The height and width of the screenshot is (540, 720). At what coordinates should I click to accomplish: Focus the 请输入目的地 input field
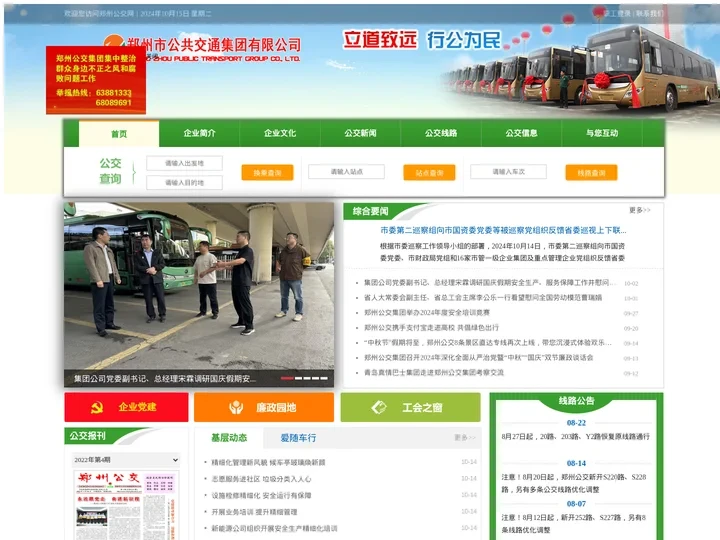click(184, 183)
